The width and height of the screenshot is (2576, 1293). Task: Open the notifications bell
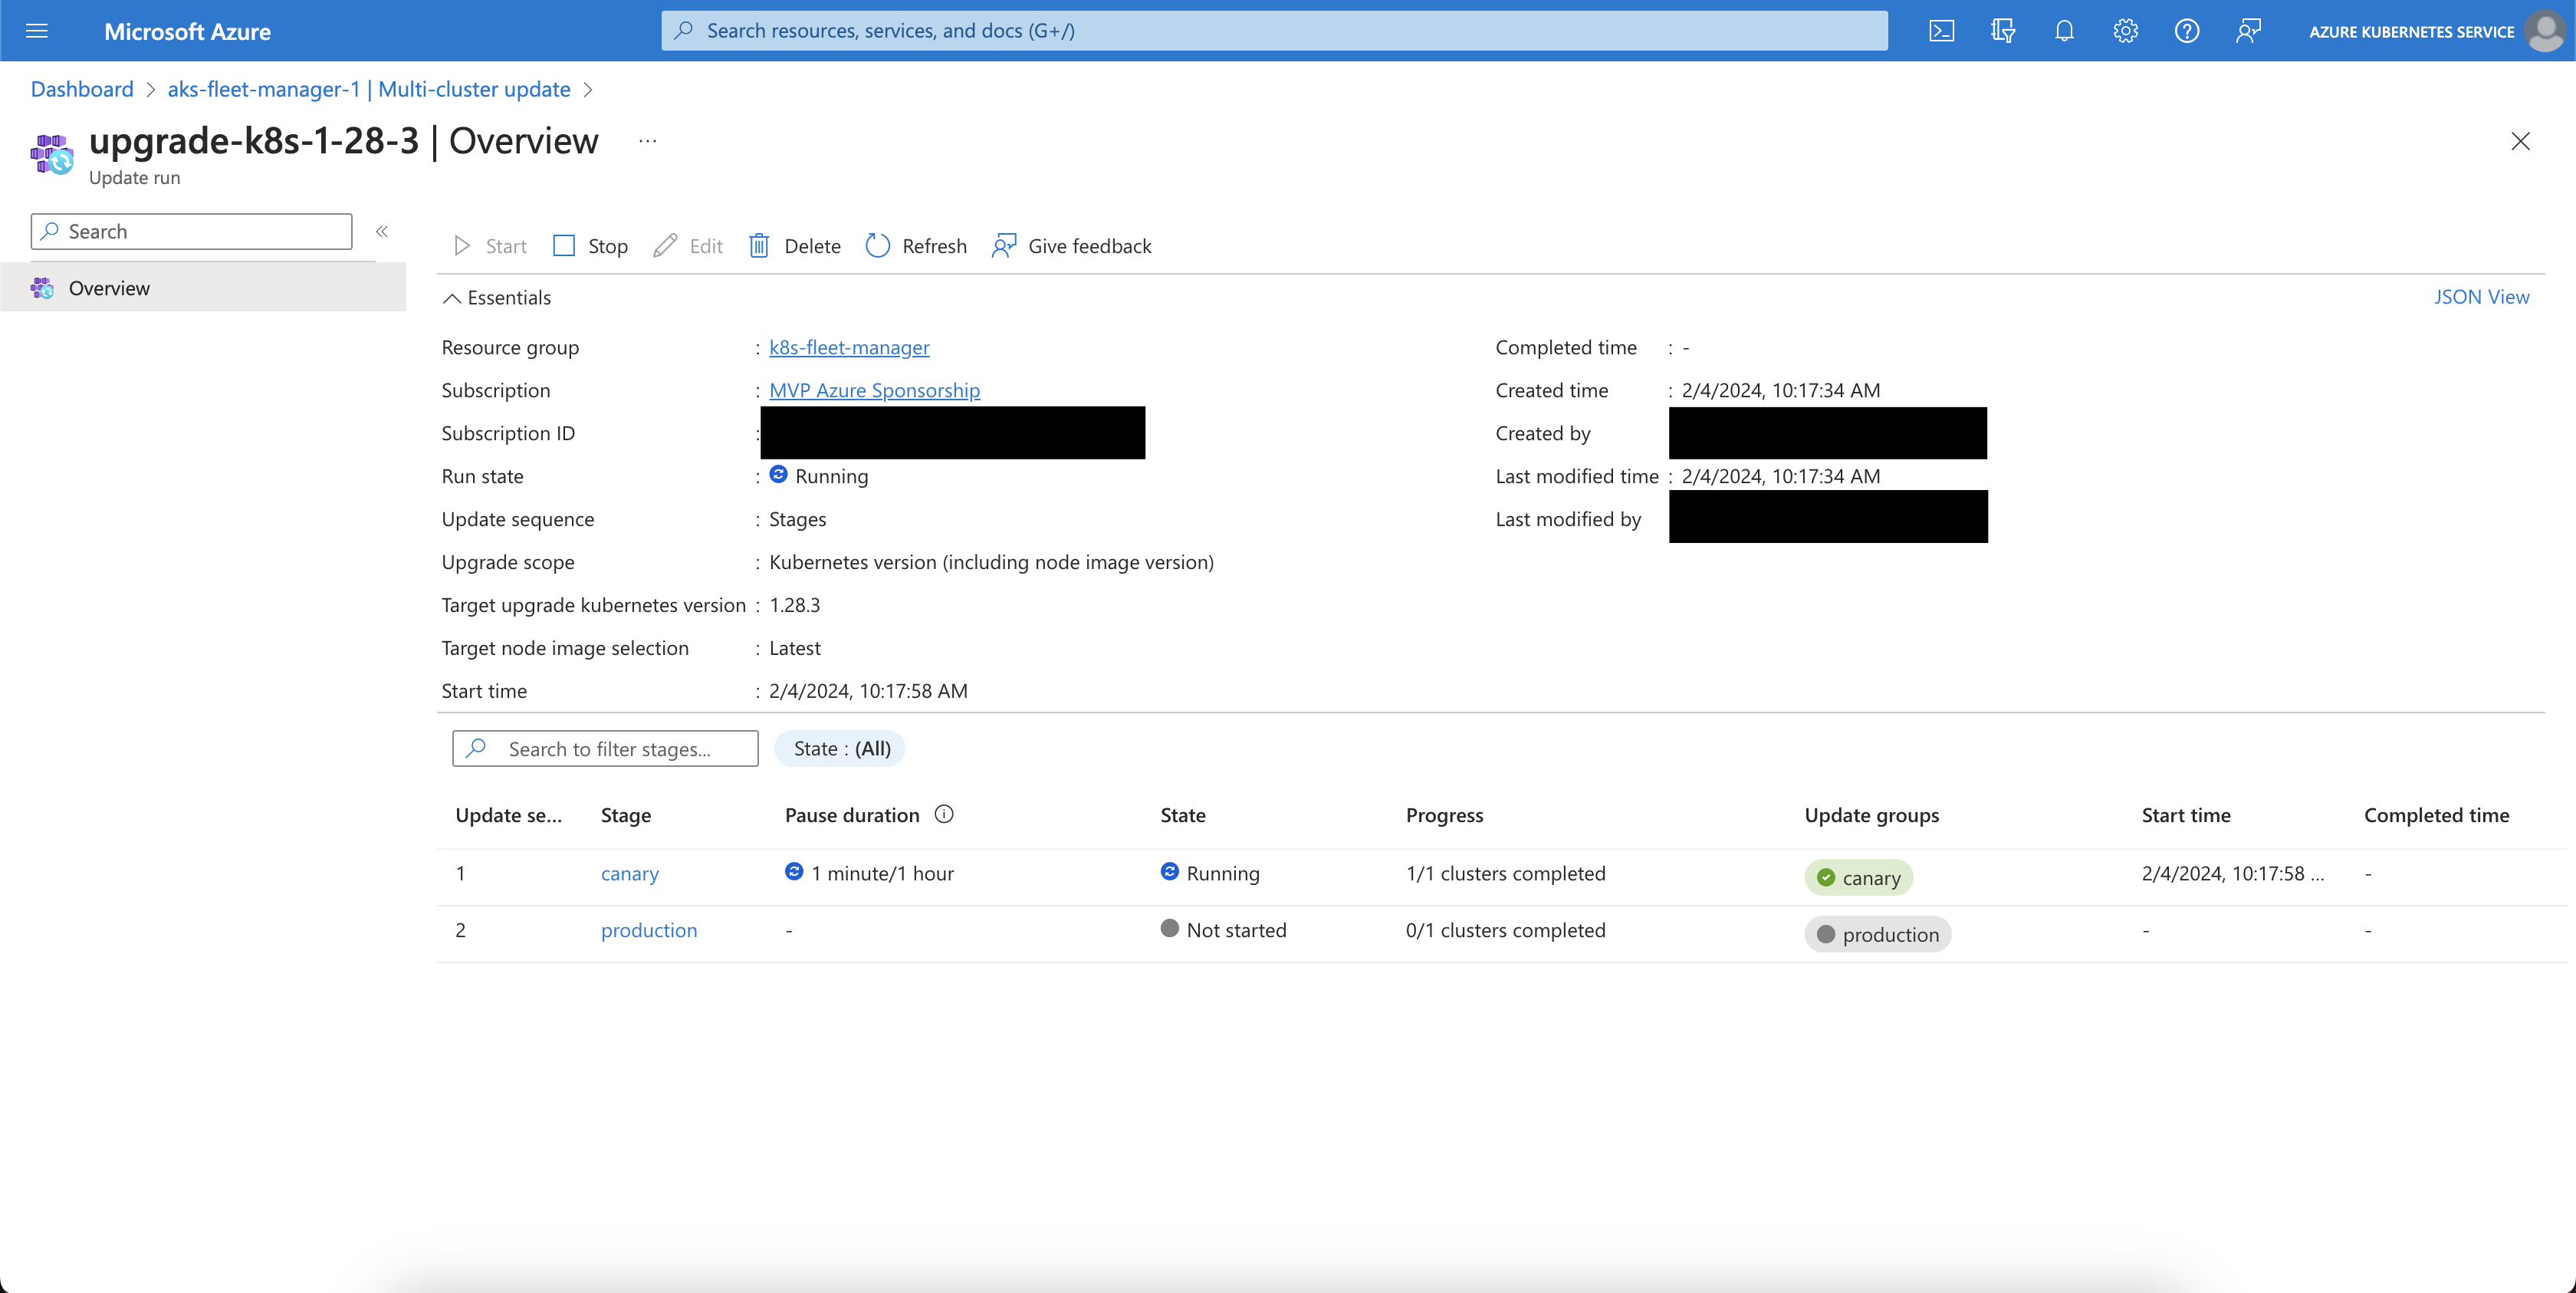coord(2064,31)
